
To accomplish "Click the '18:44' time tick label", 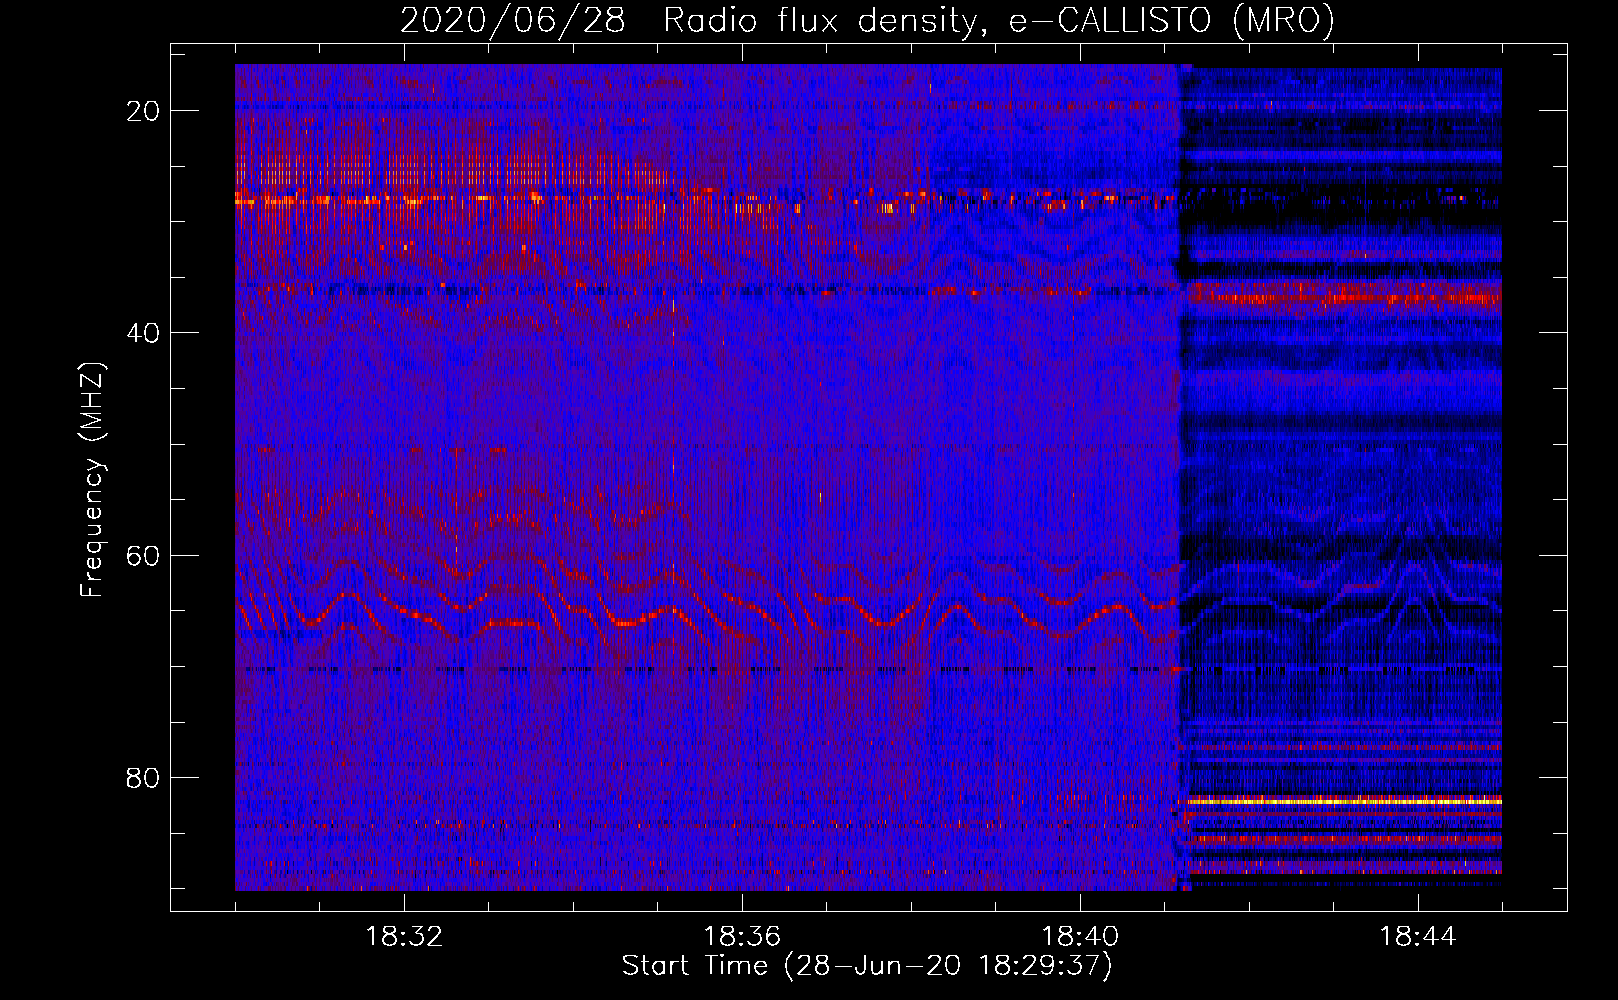I will (1418, 937).
